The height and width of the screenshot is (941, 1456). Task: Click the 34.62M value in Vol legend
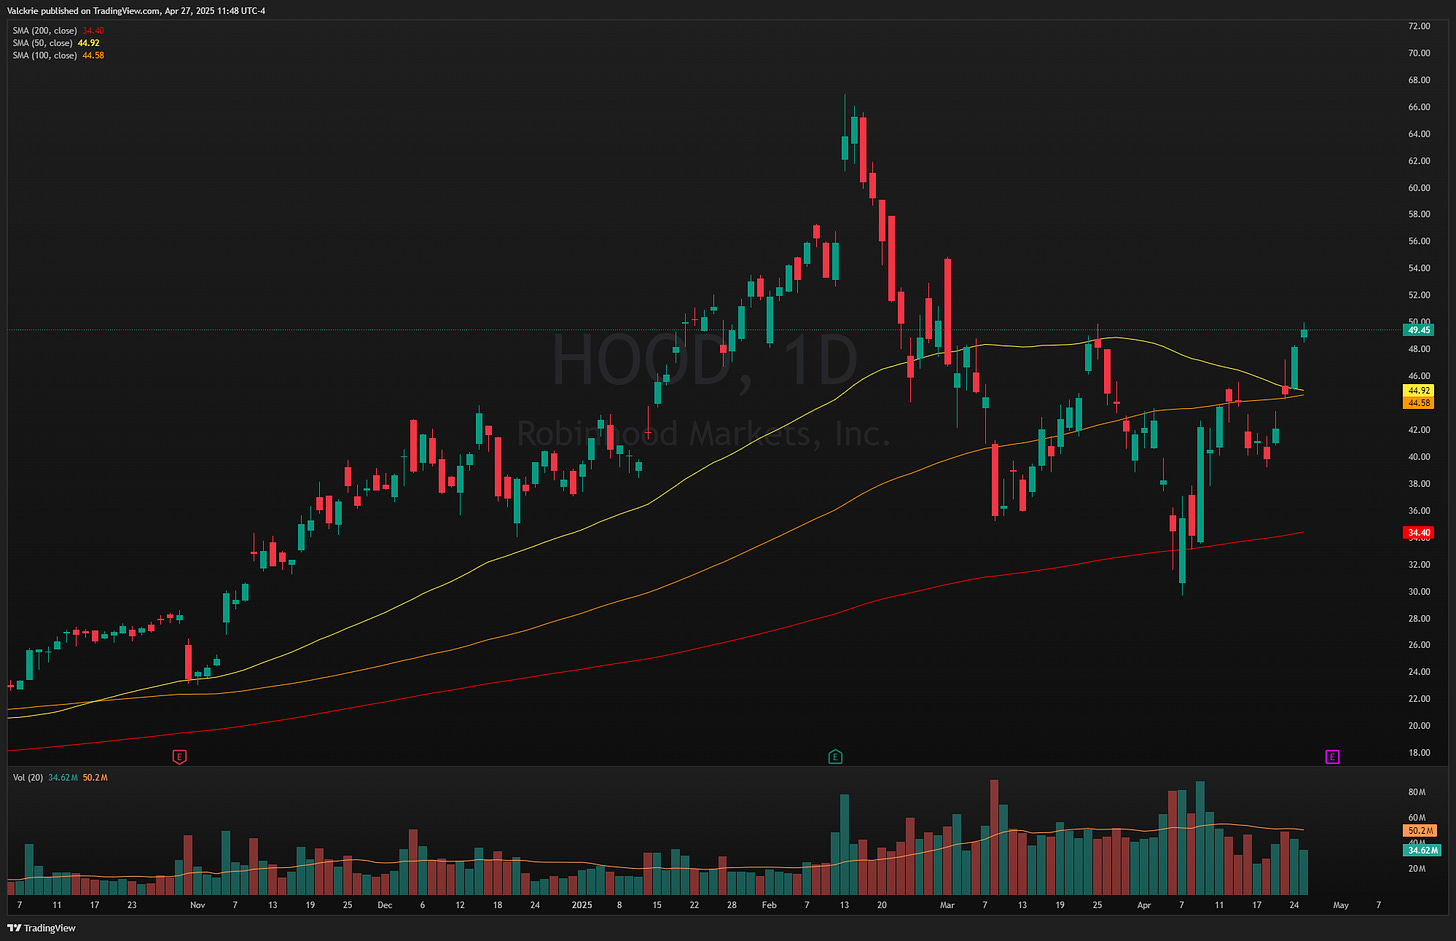tap(63, 777)
